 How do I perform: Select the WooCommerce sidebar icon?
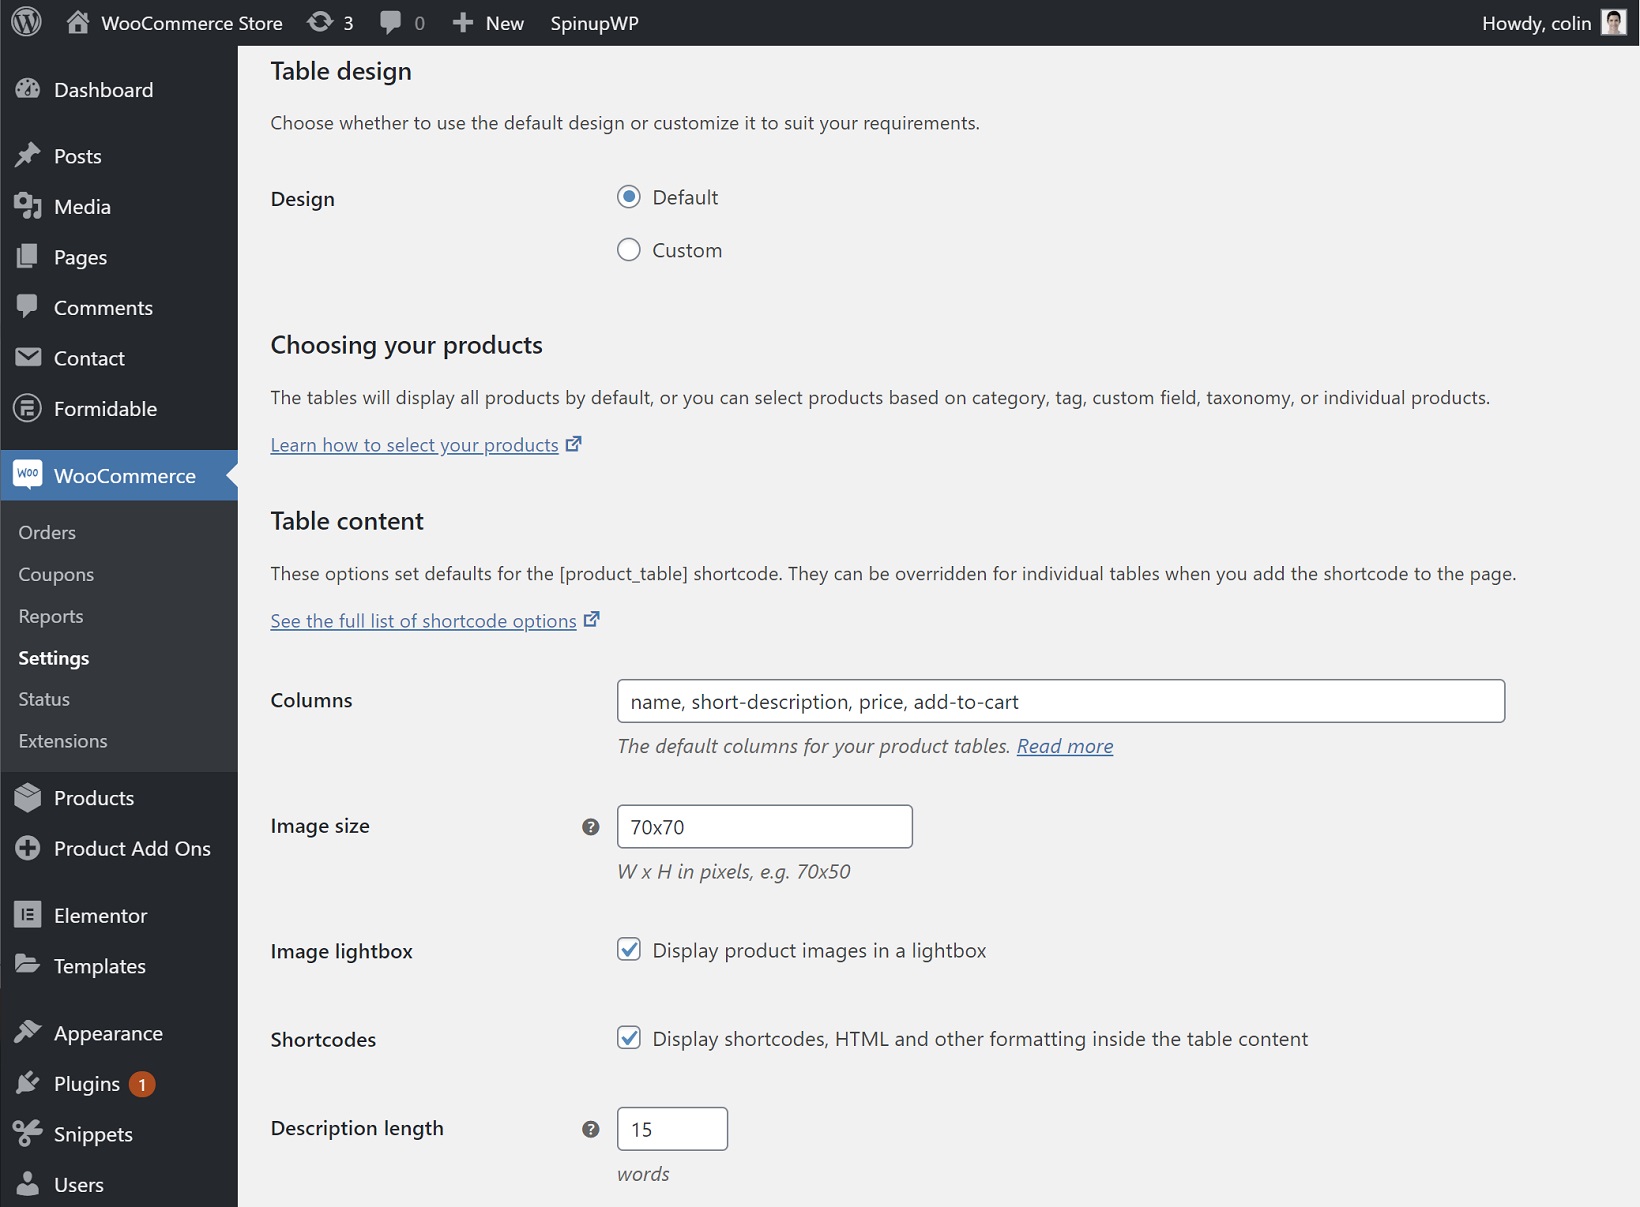(28, 475)
